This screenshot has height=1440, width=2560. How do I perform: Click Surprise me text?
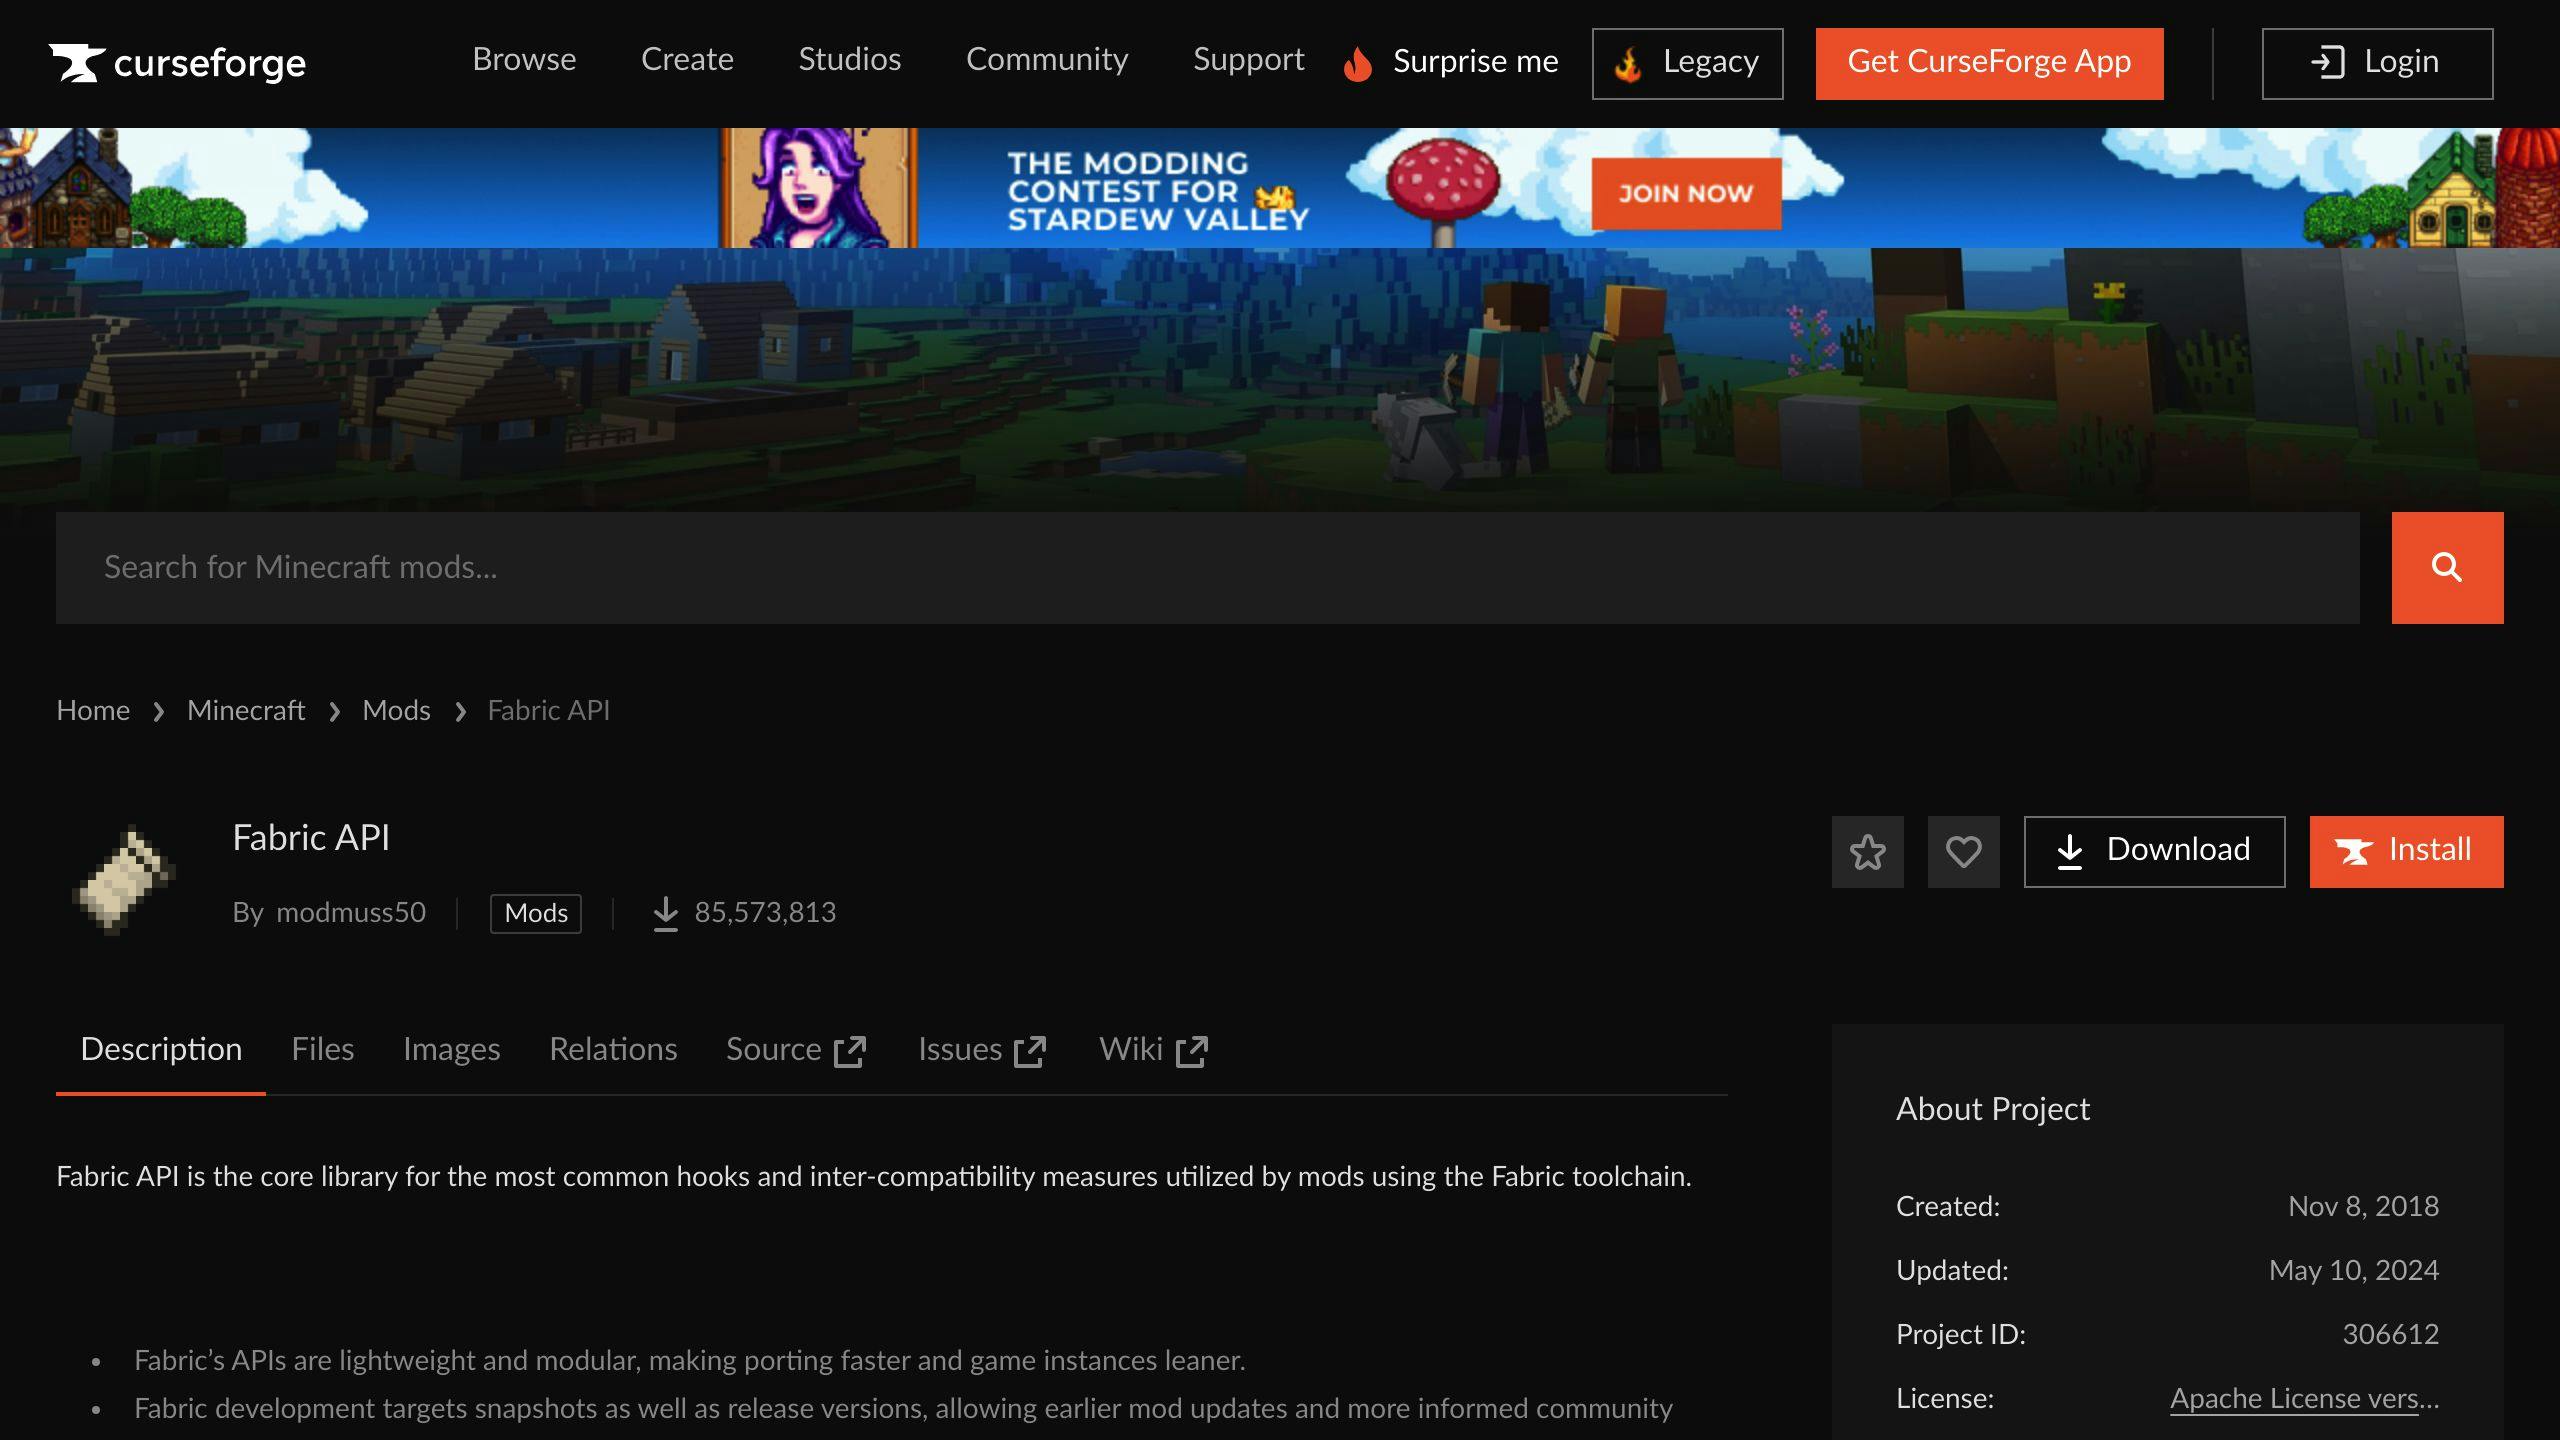click(1475, 62)
